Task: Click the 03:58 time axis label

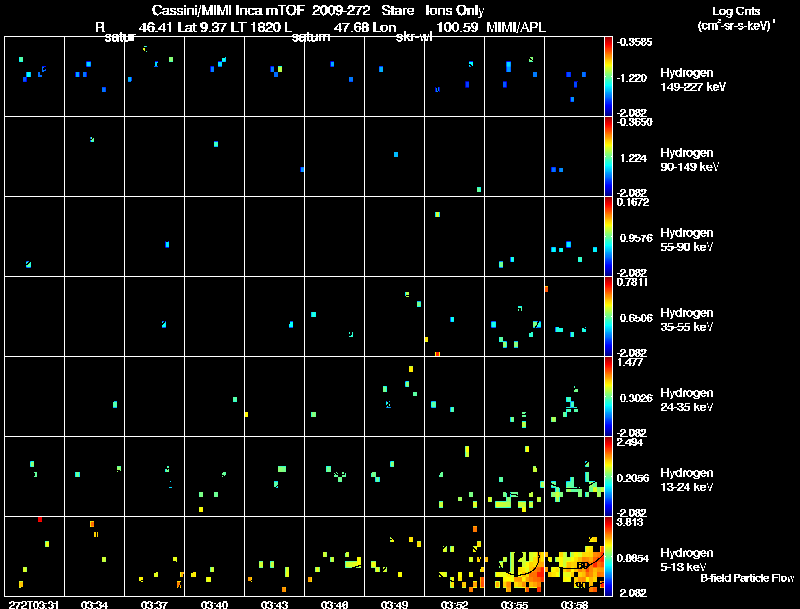Action: click(574, 605)
